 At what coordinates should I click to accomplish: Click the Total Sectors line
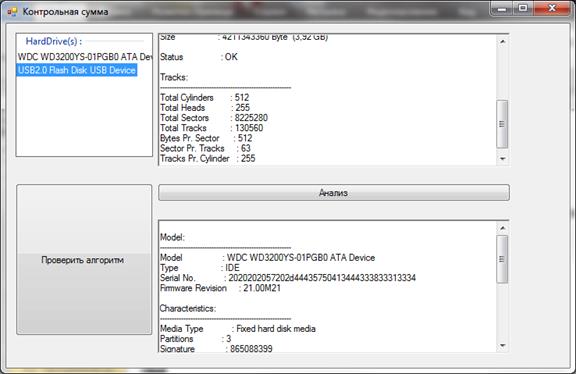[x=214, y=118]
